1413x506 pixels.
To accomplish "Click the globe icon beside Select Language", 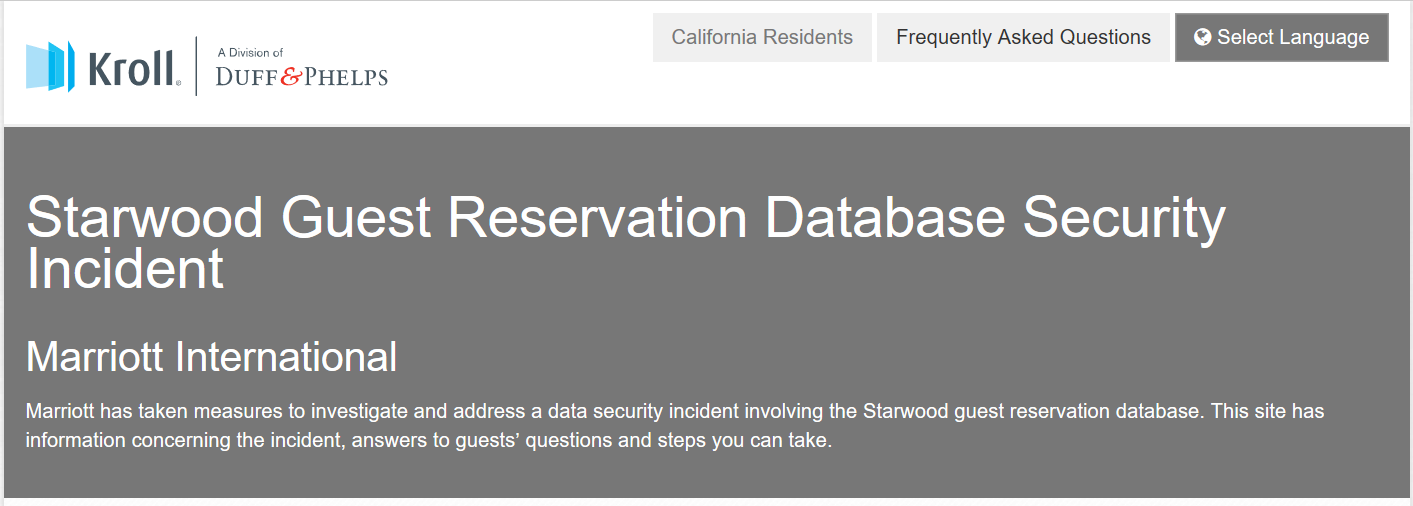I will coord(1203,37).
